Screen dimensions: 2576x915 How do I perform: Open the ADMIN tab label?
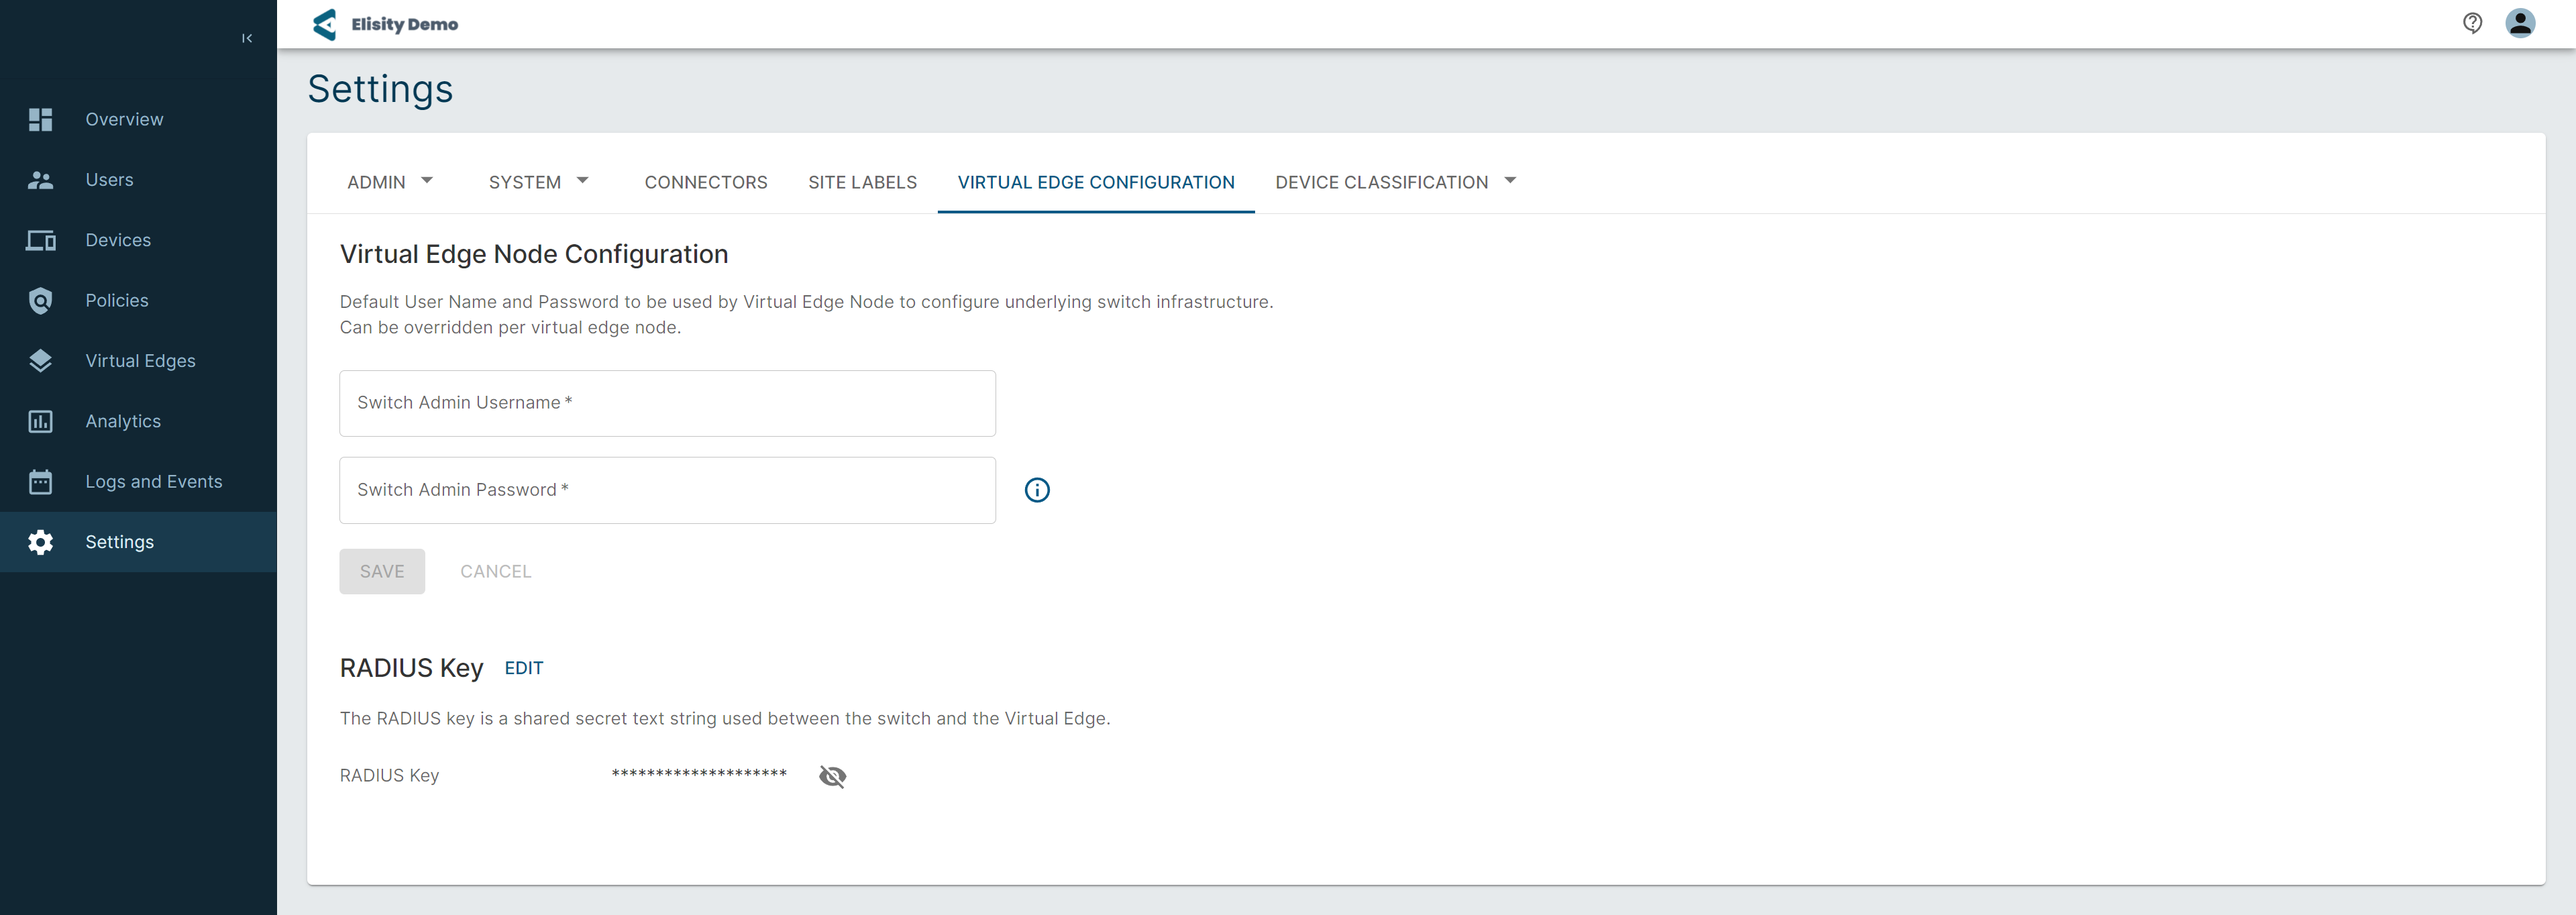[x=376, y=182]
